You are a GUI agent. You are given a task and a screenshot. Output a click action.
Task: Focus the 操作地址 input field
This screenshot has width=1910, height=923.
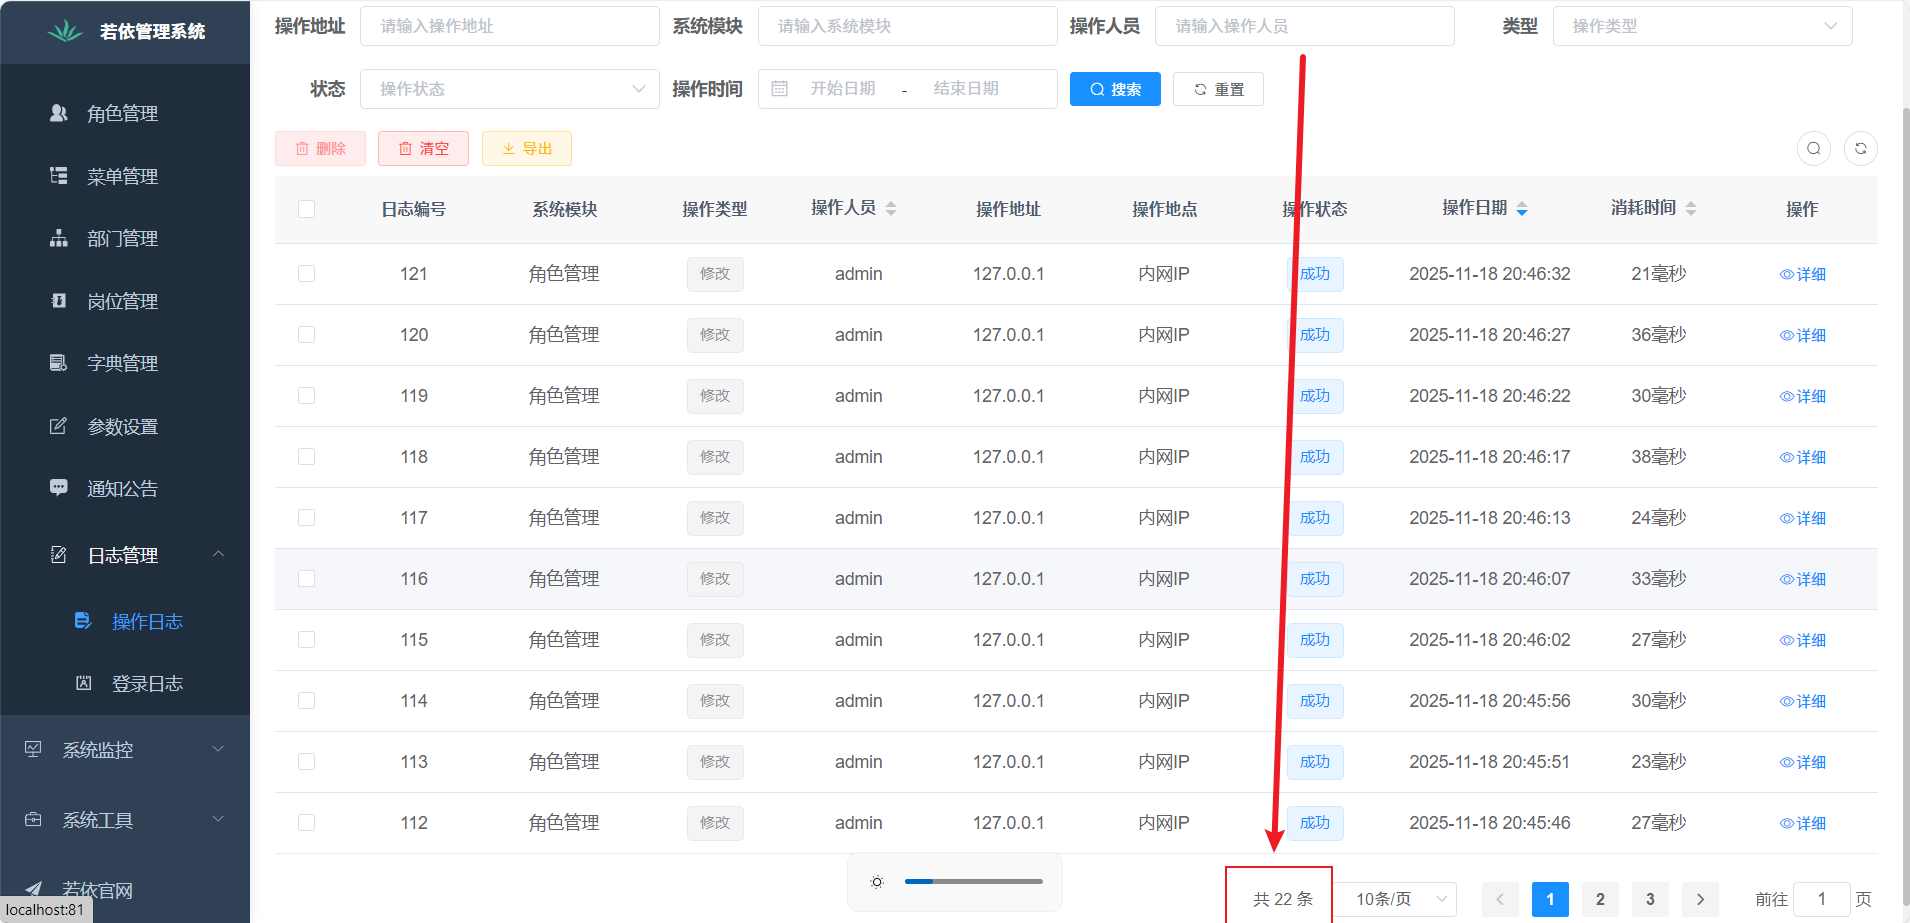[509, 26]
